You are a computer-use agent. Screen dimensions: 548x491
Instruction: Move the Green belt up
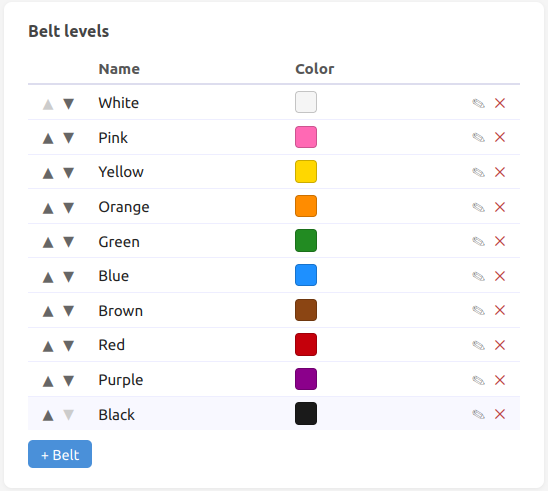click(x=48, y=242)
